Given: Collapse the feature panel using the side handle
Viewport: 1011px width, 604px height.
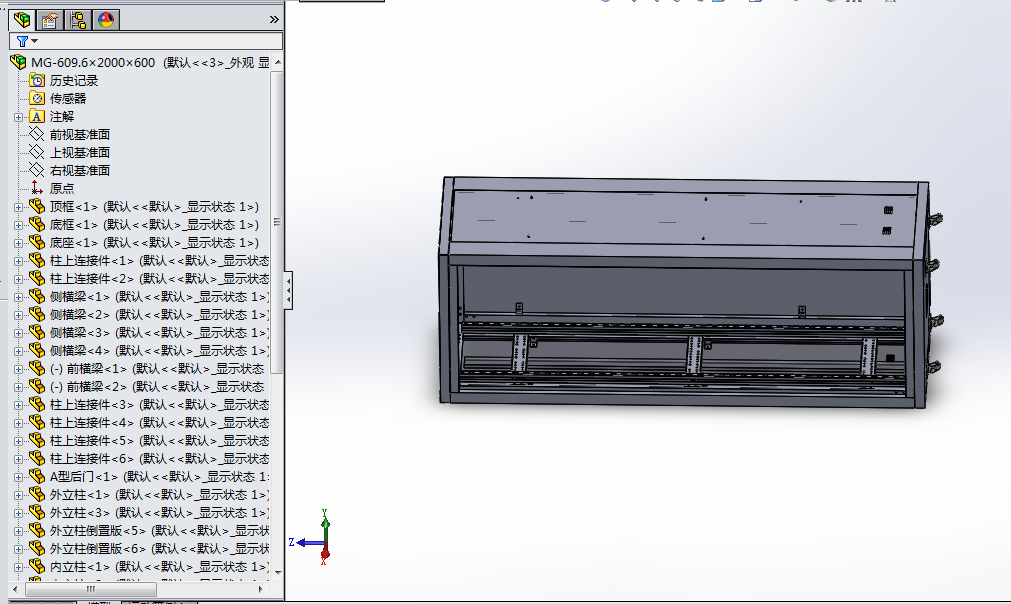Looking at the screenshot, I should [x=288, y=291].
